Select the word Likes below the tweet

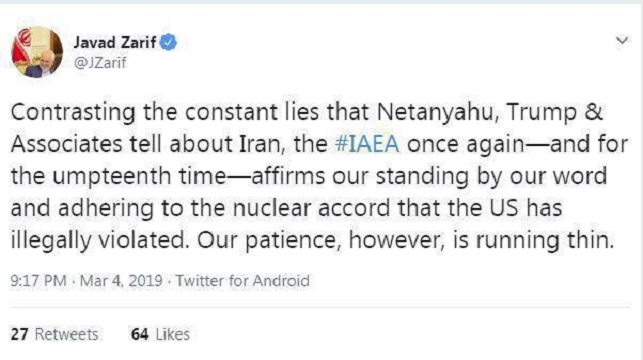click(173, 334)
